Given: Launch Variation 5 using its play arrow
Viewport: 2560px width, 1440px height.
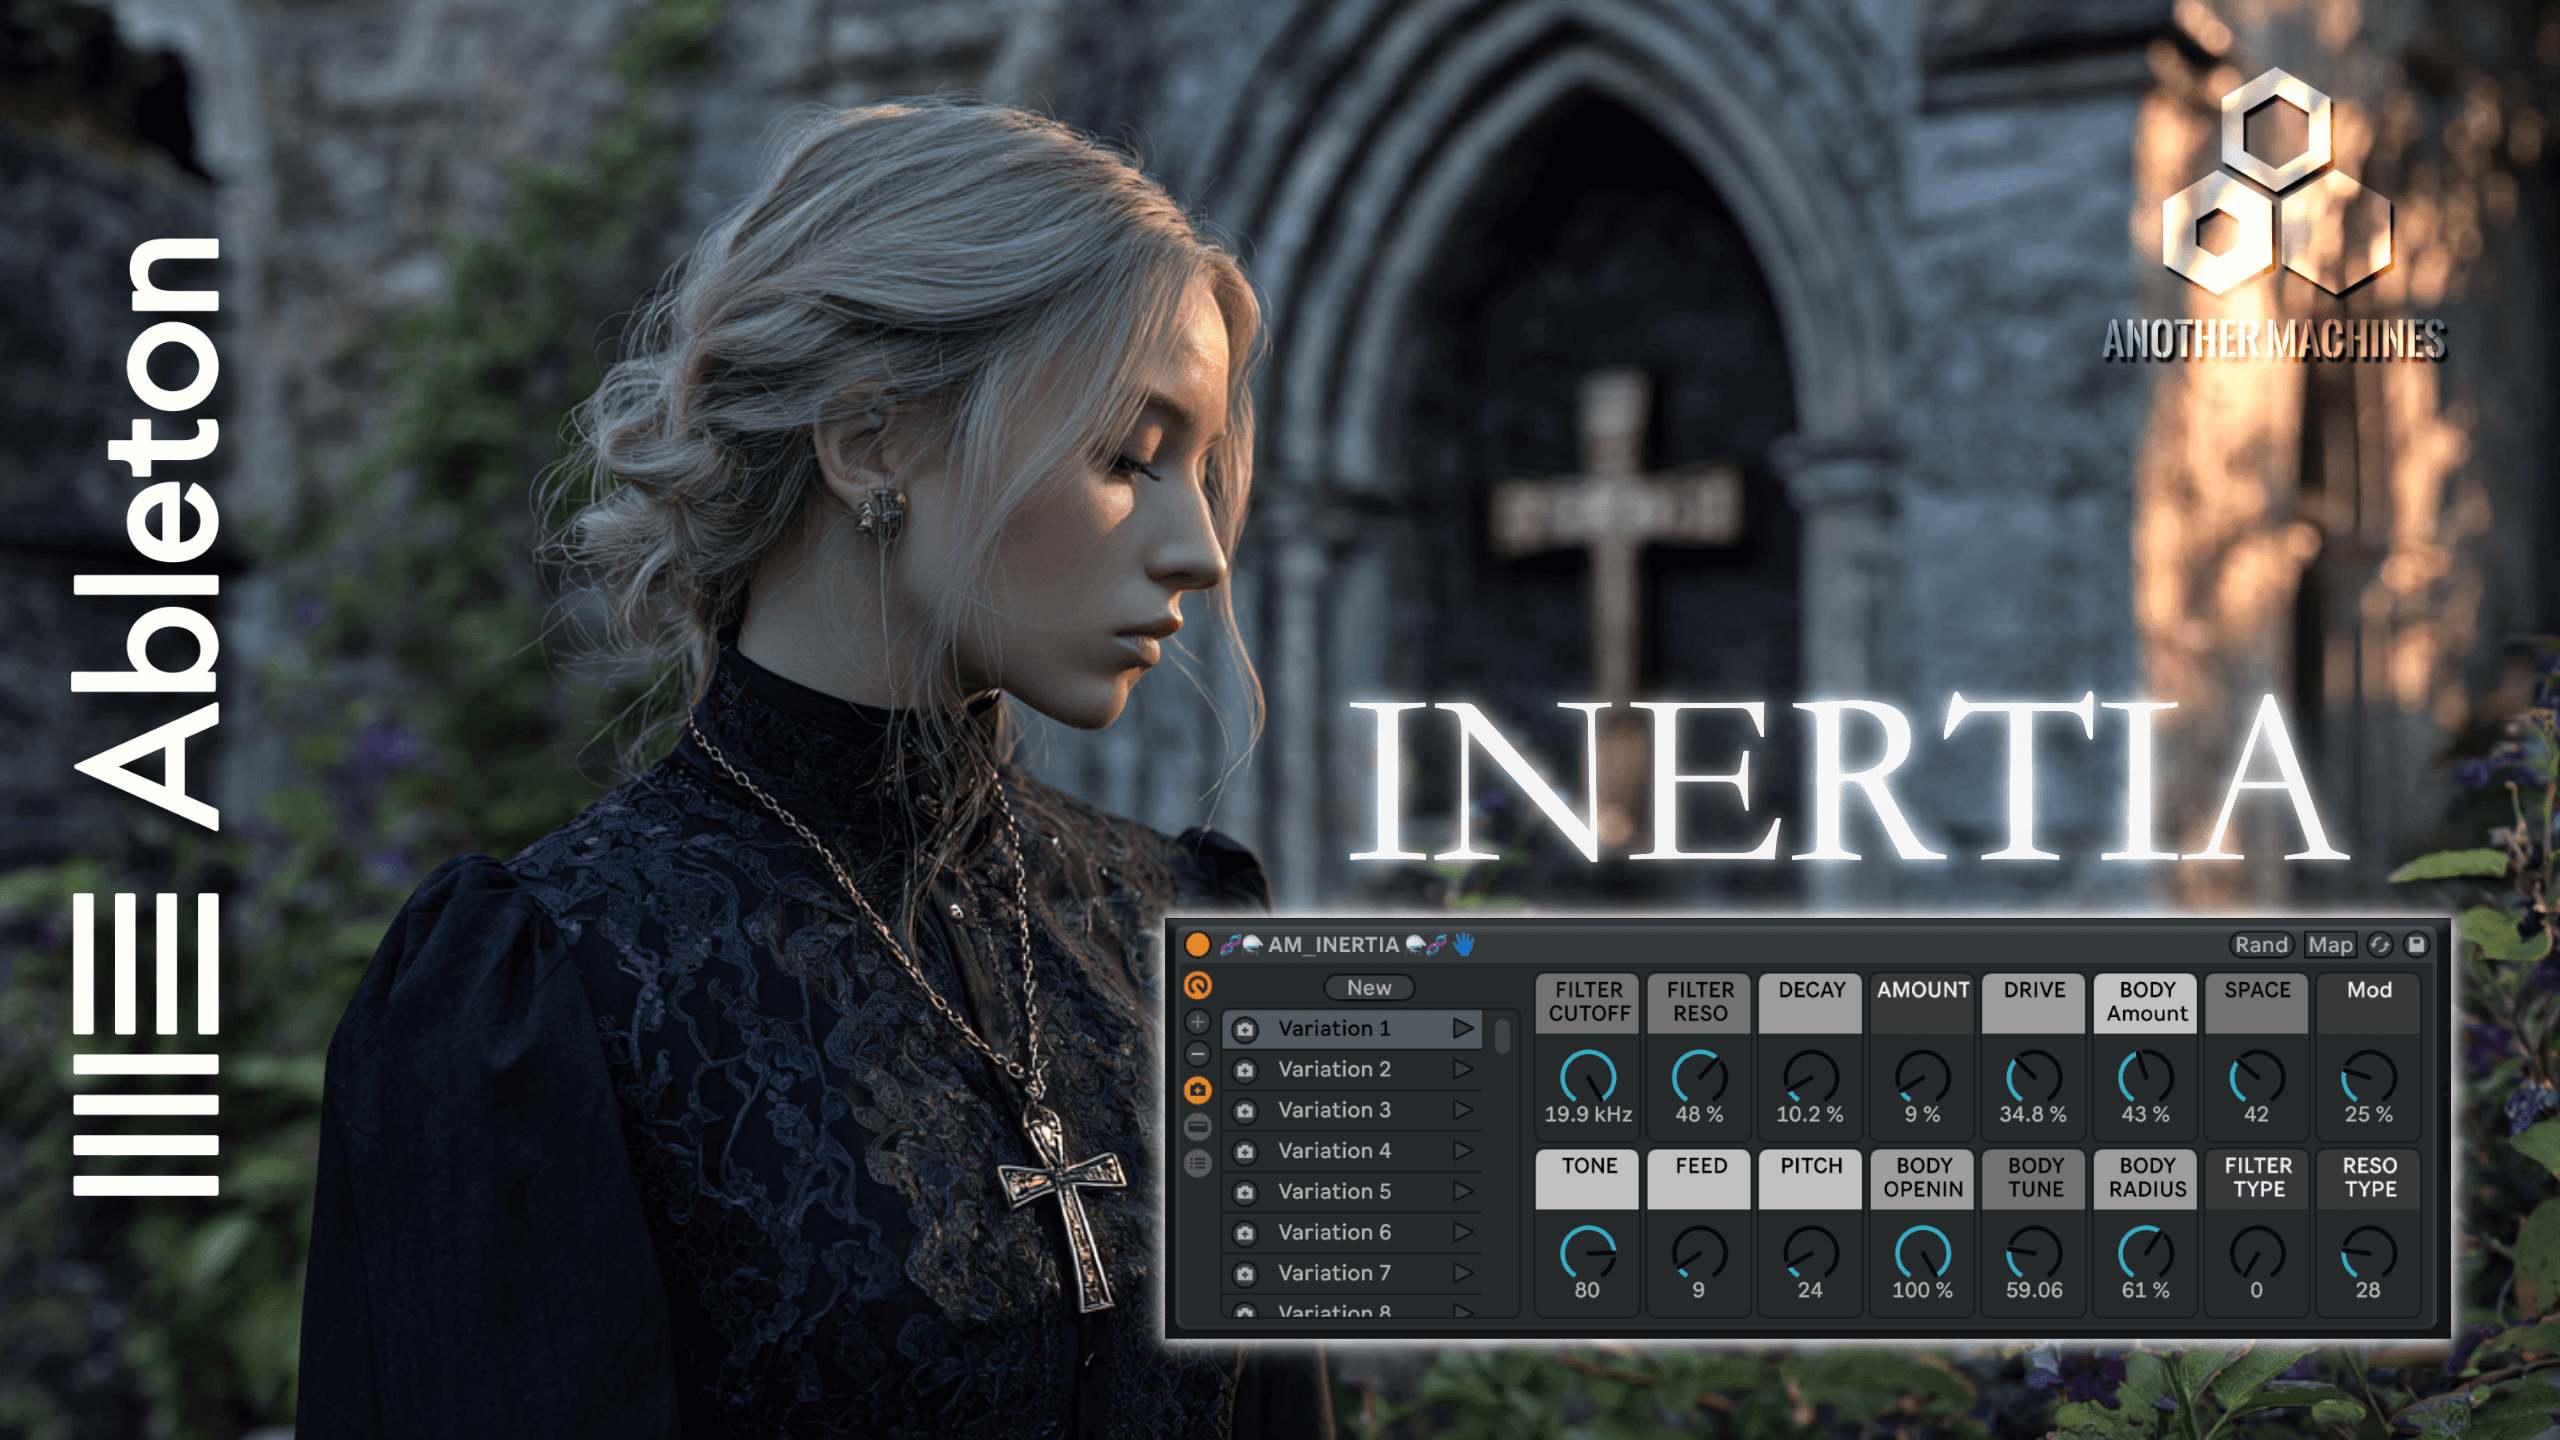Looking at the screenshot, I should tap(1463, 1191).
